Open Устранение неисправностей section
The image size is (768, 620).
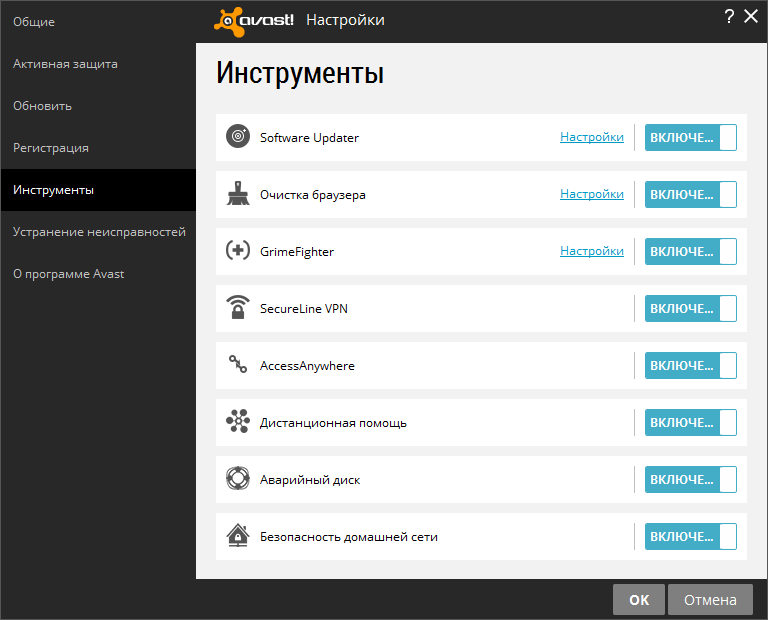tap(98, 232)
